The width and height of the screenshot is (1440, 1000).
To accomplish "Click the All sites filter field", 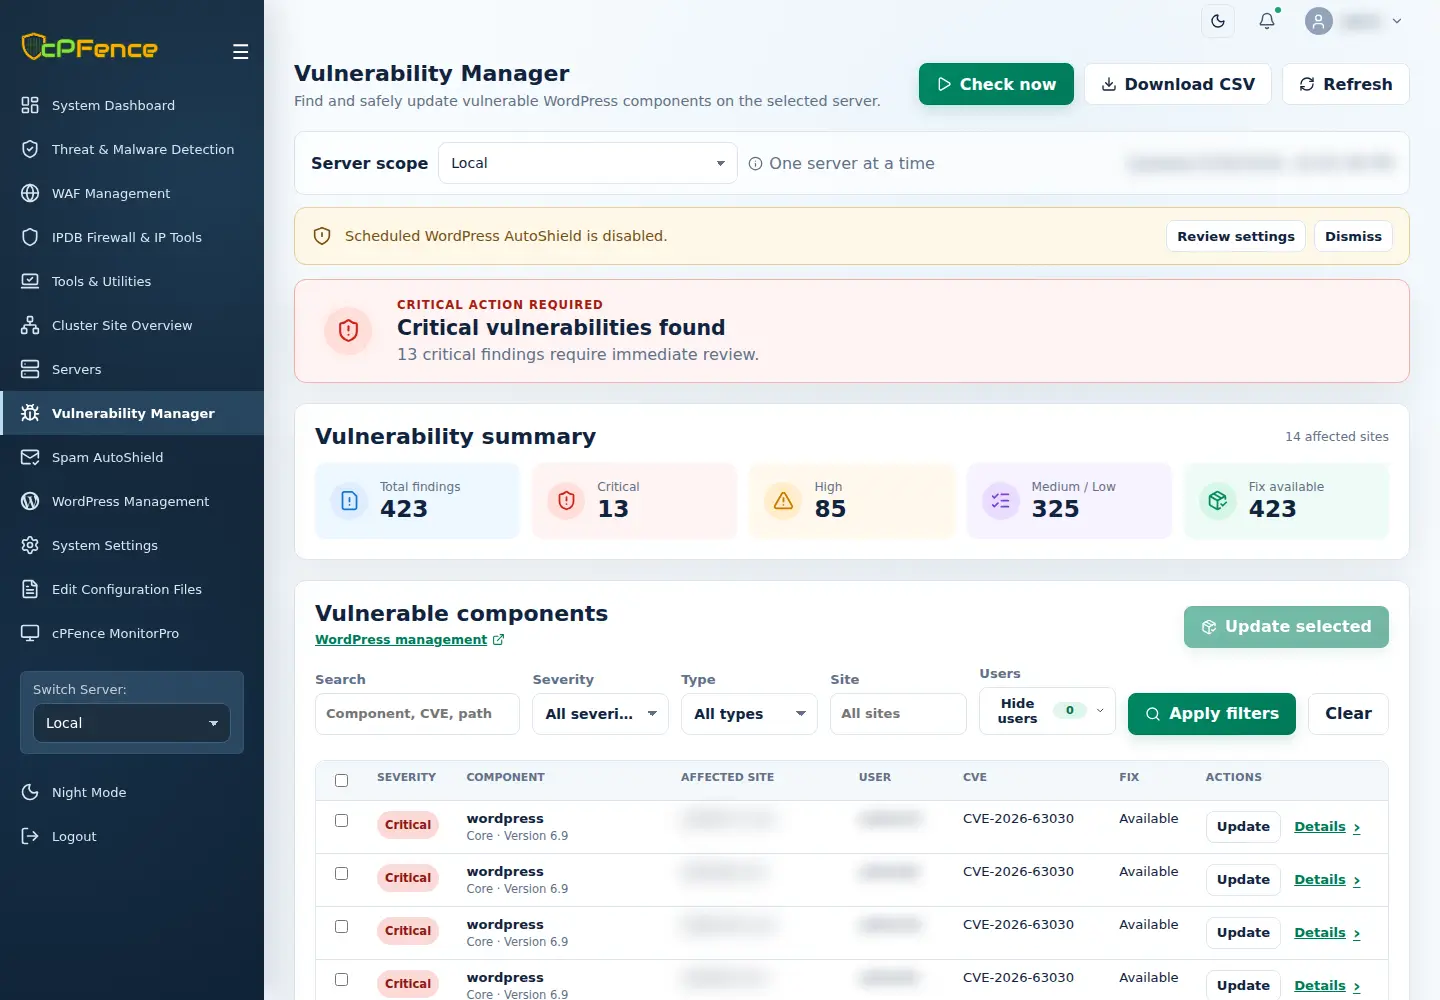I will point(898,714).
